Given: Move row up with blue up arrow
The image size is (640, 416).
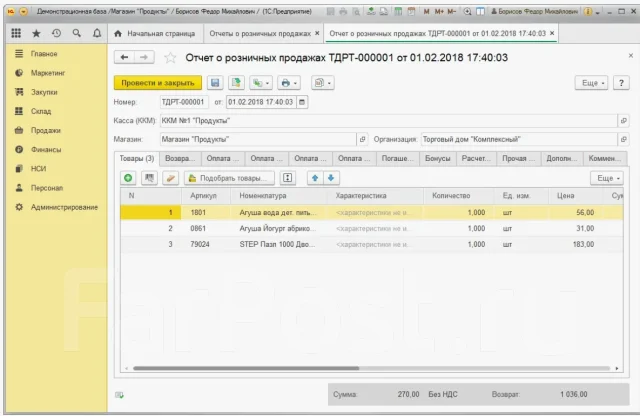Looking at the screenshot, I should (x=315, y=178).
